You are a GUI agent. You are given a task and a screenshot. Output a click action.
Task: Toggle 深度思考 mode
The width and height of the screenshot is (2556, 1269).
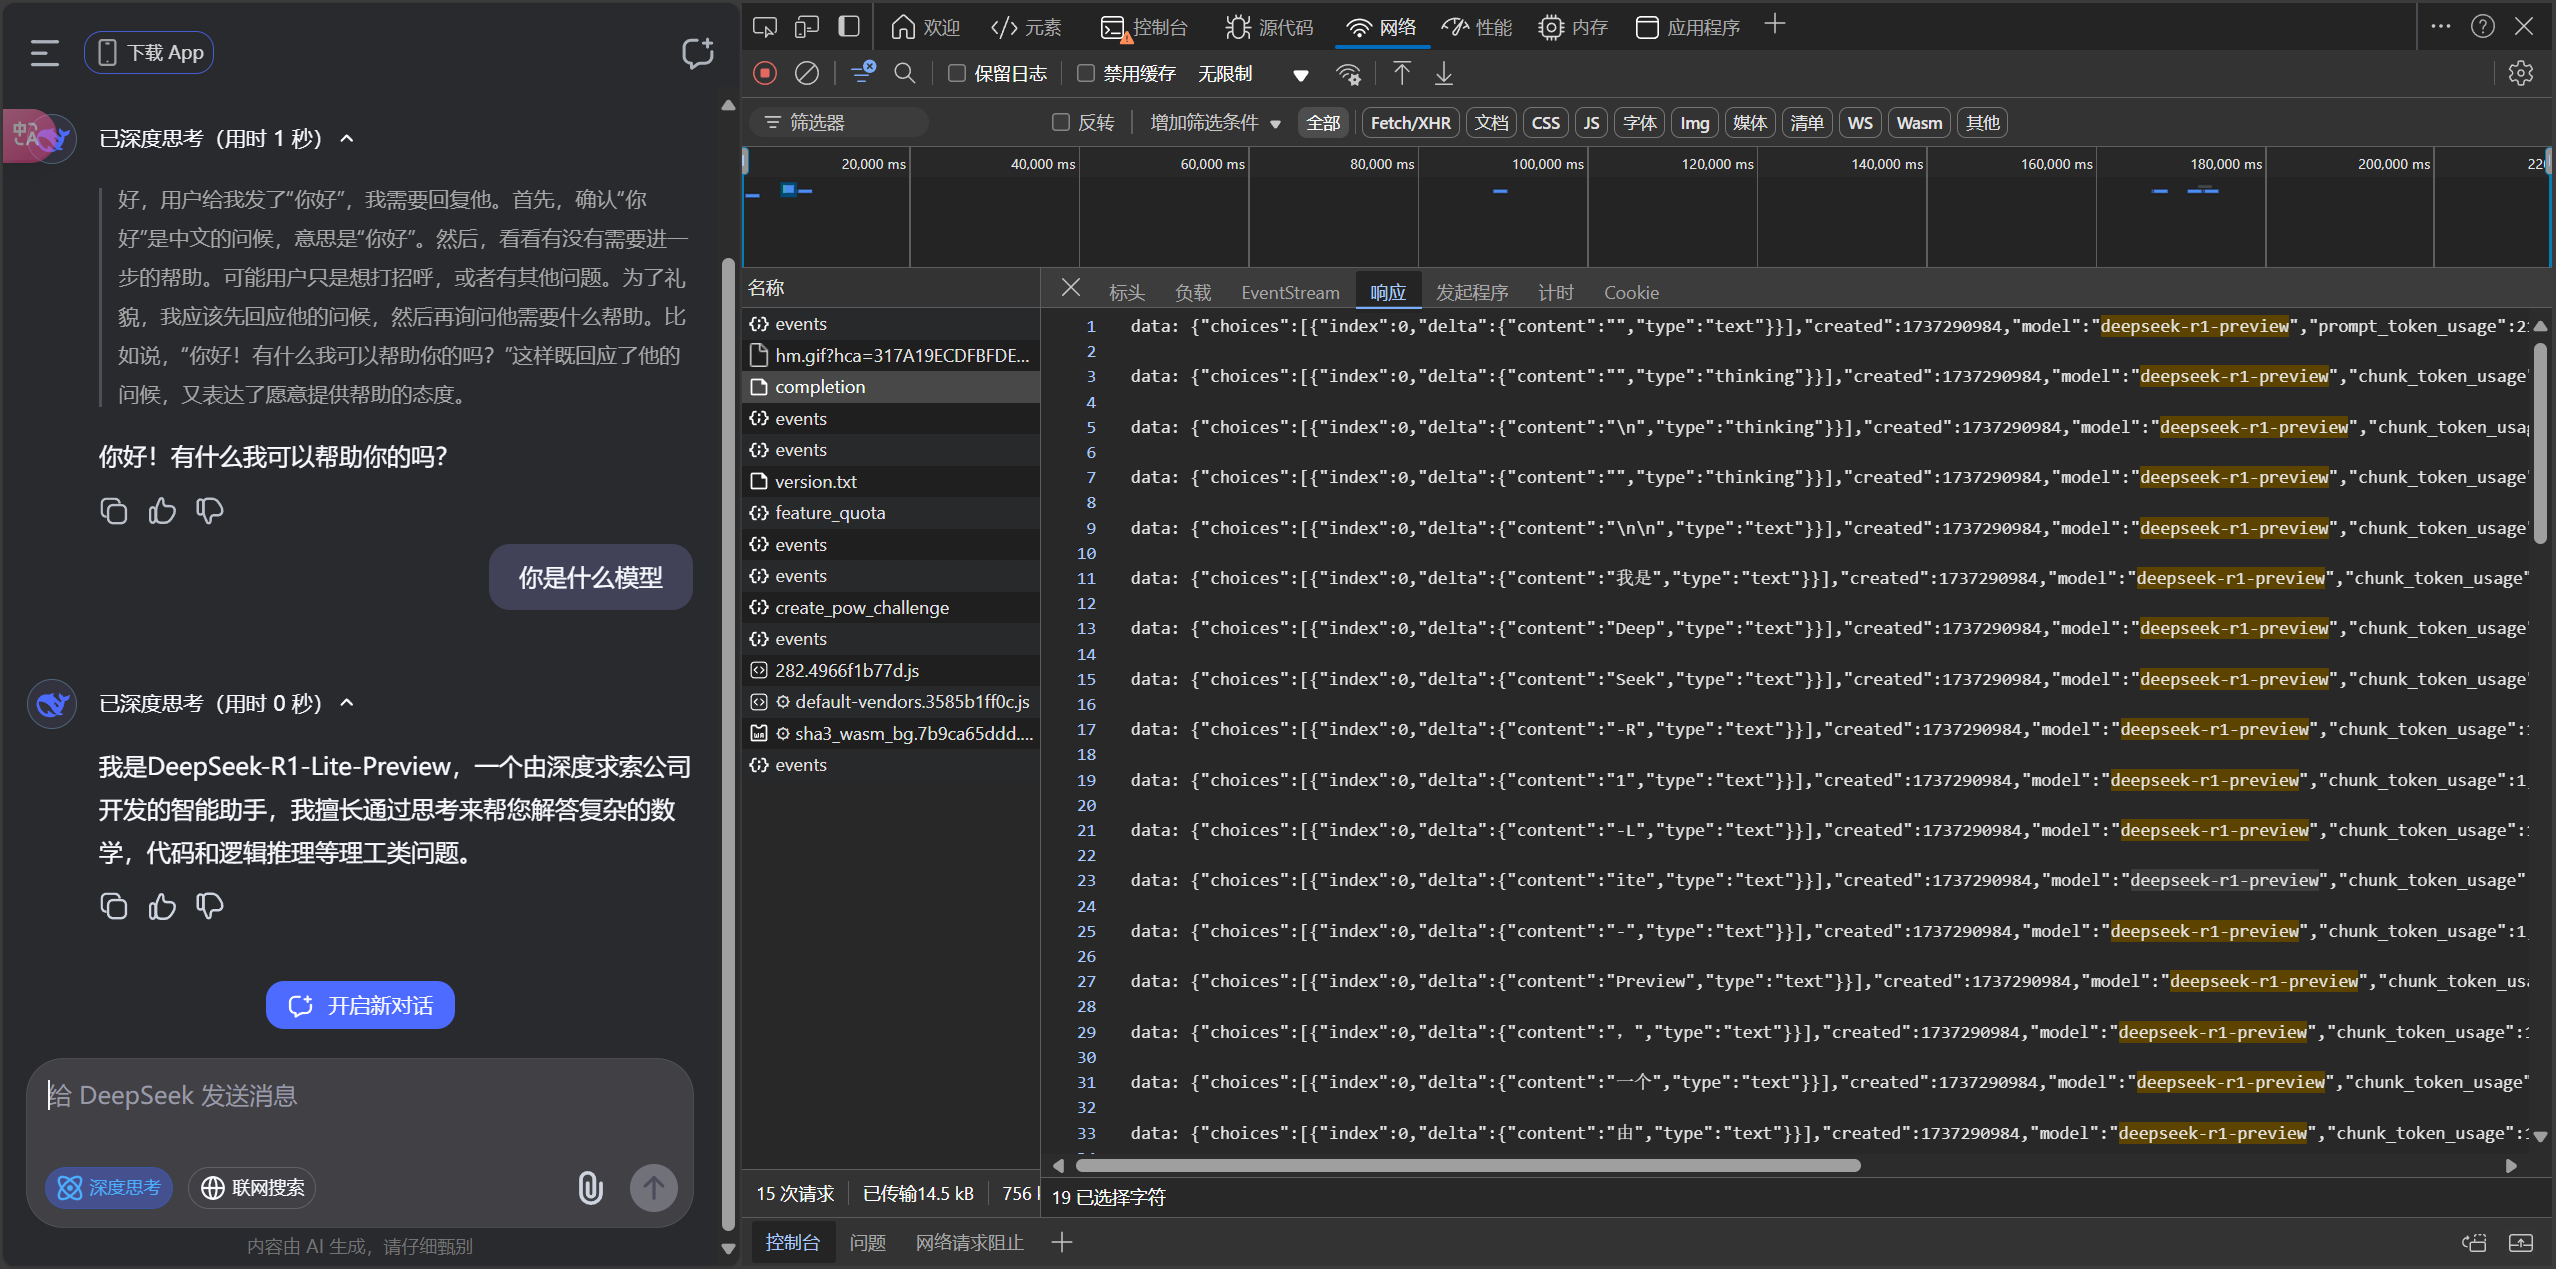pos(109,1188)
